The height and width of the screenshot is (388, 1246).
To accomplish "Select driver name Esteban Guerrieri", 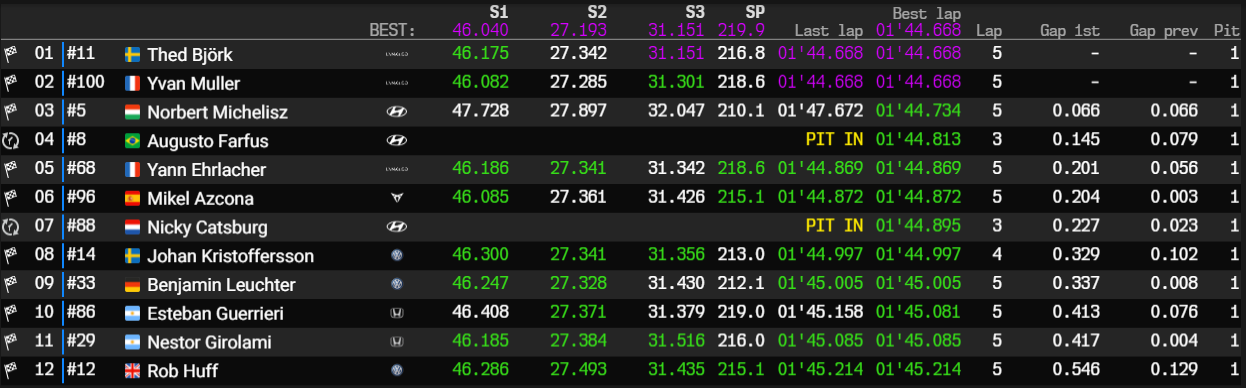I will 215,314.
